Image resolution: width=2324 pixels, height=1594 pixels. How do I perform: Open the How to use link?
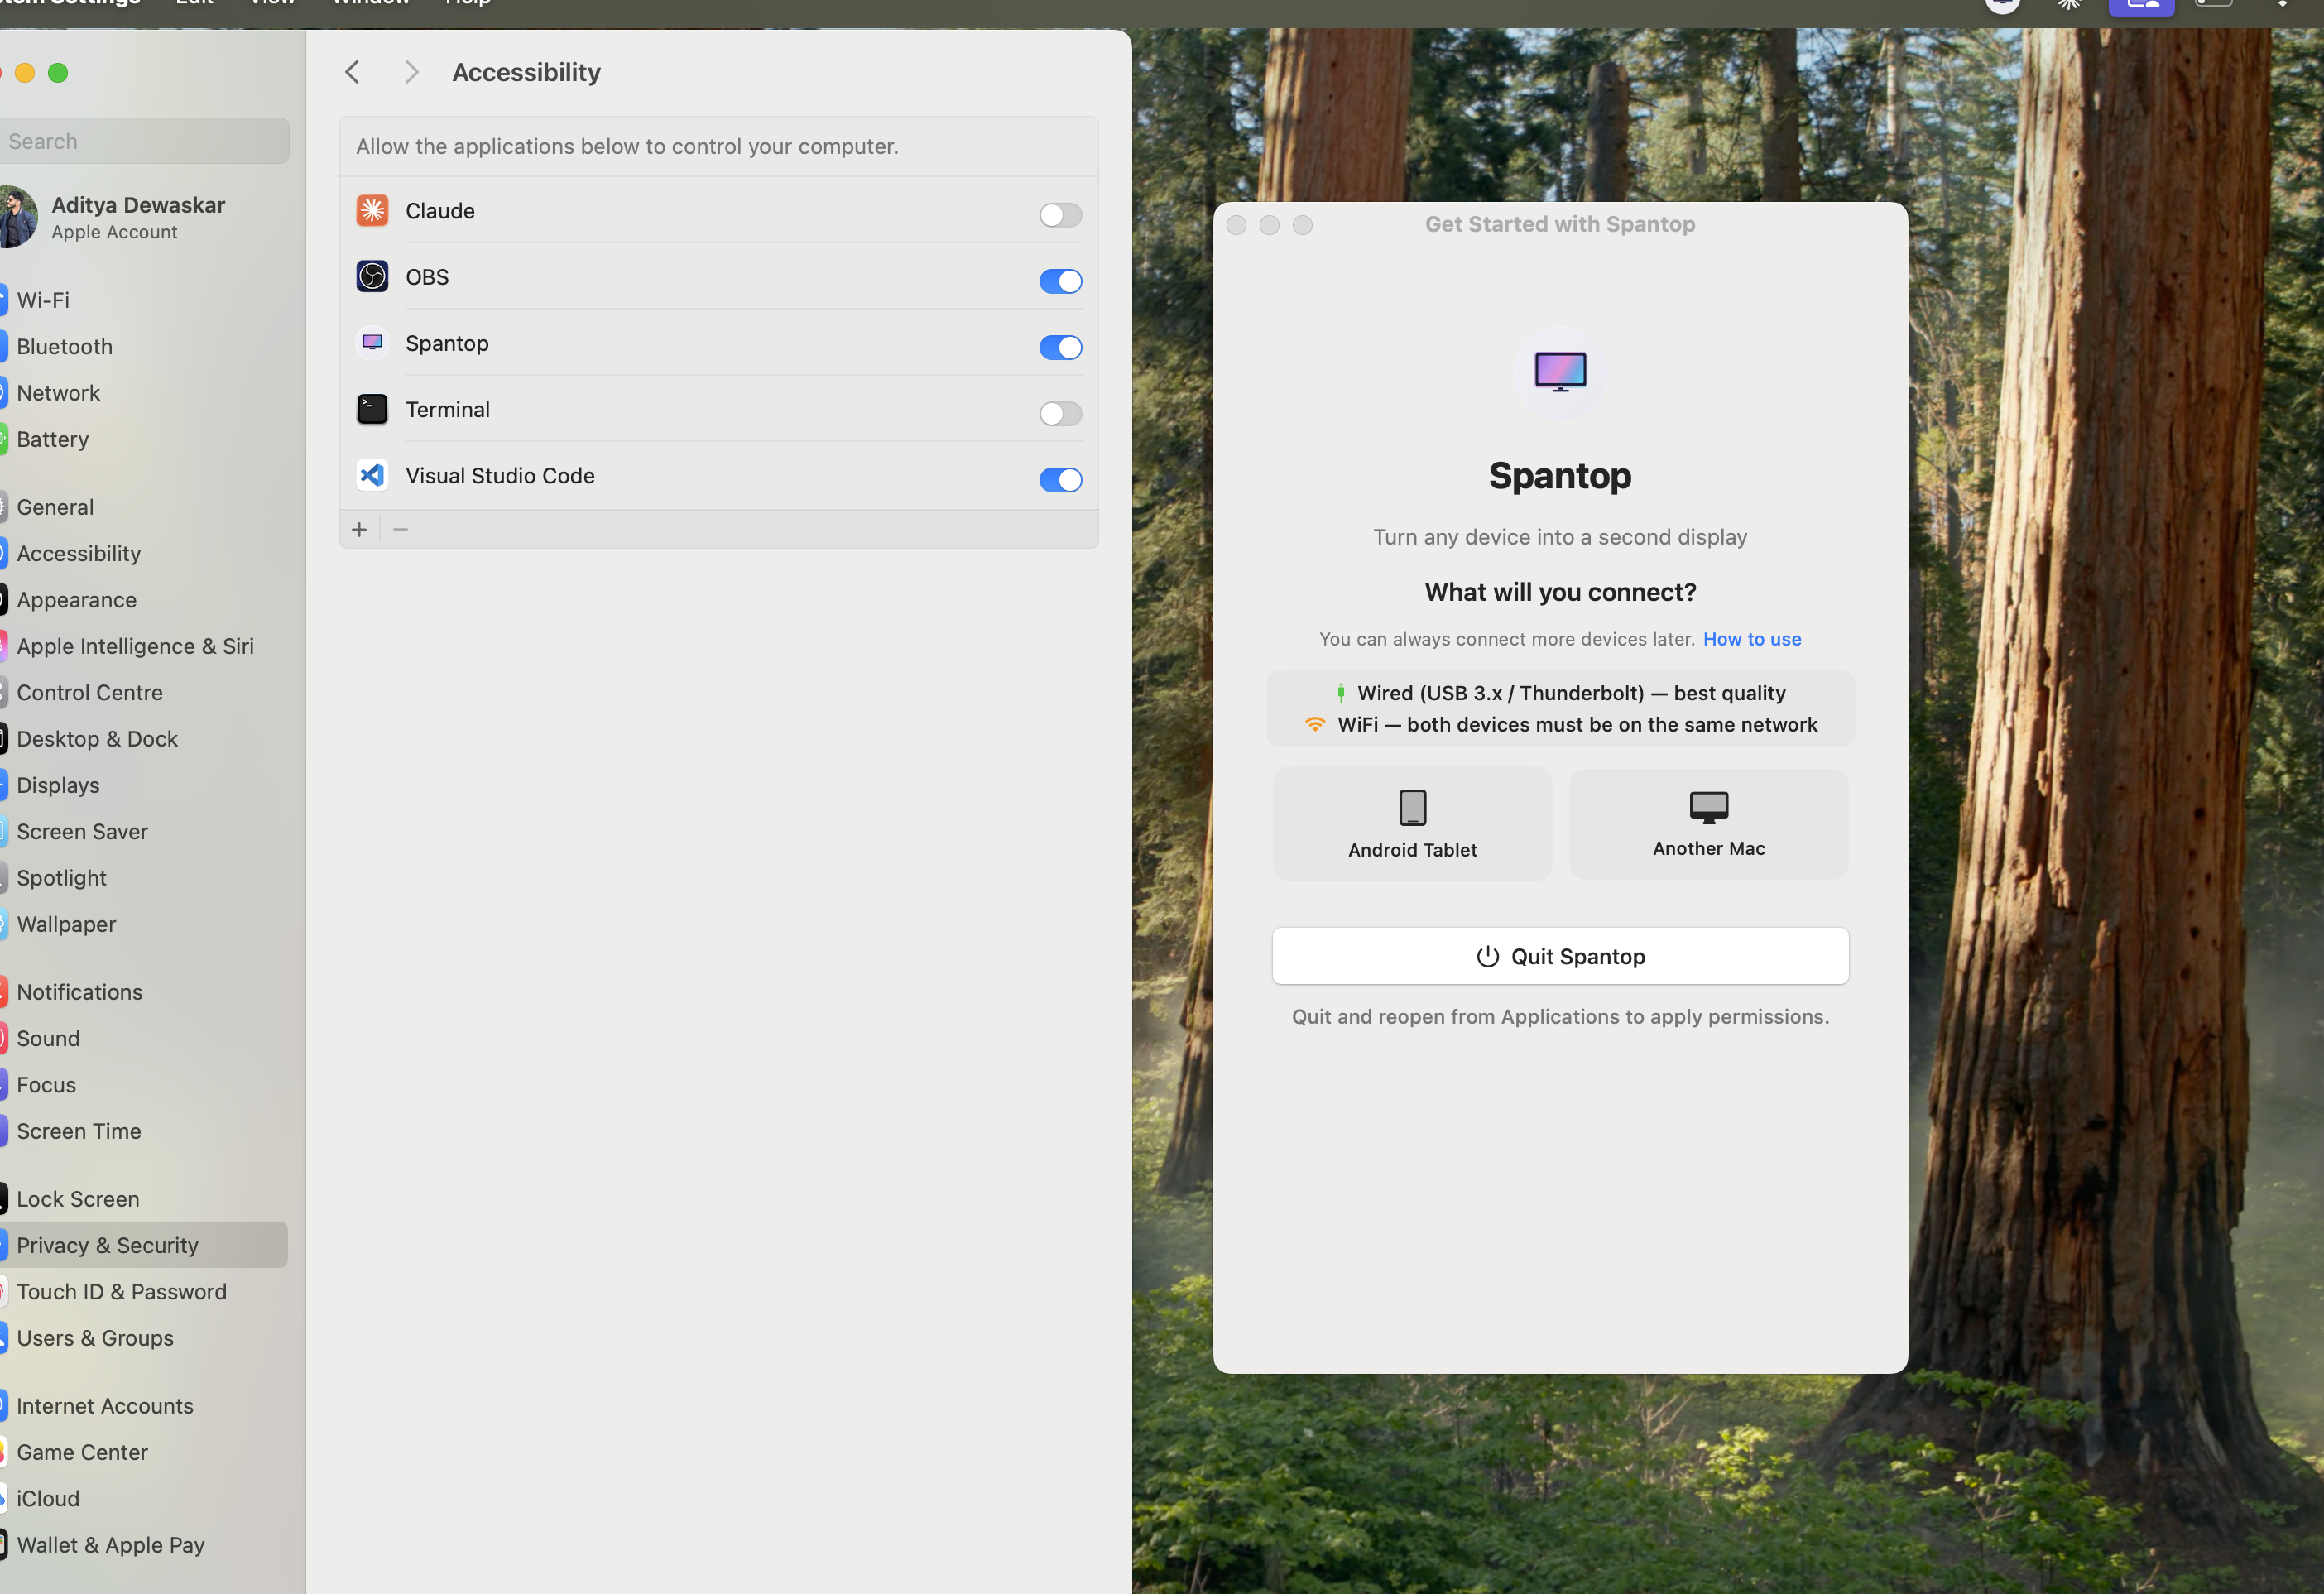(x=1752, y=639)
